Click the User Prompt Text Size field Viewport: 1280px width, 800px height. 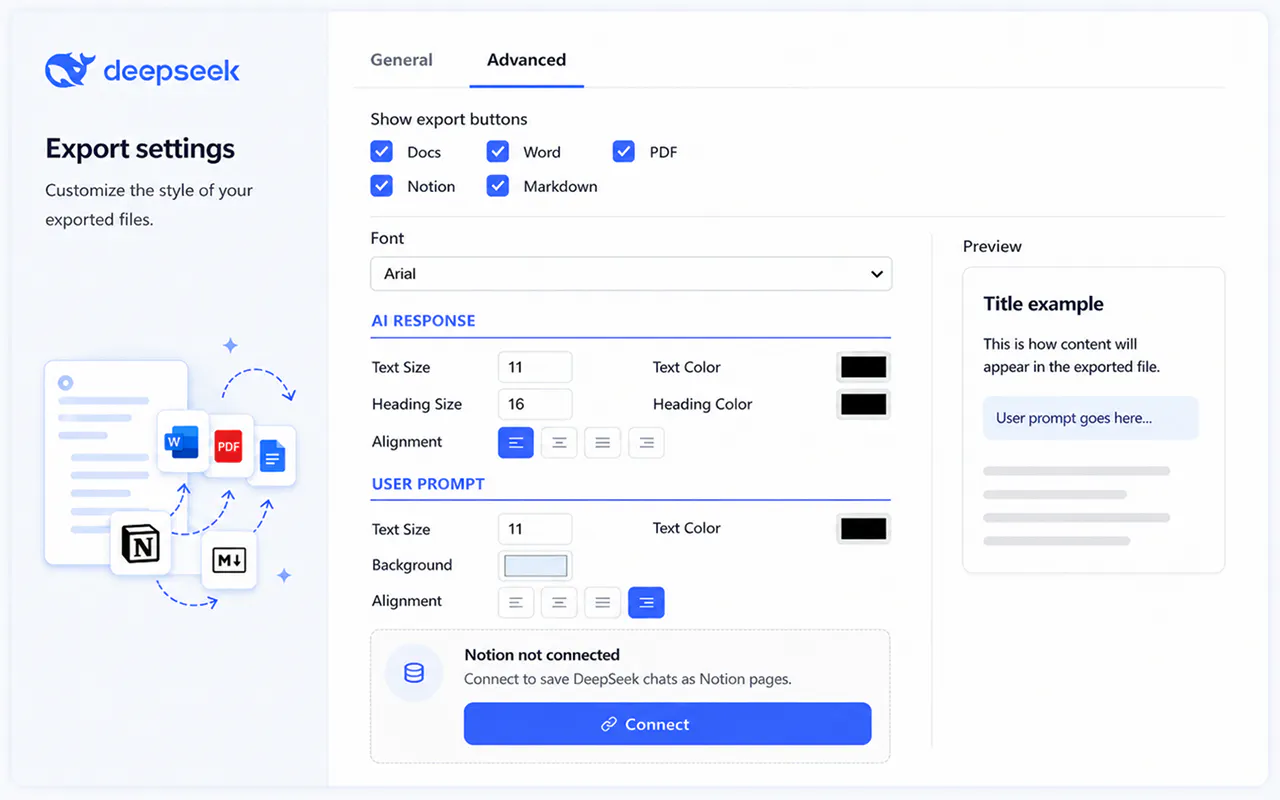coord(535,529)
